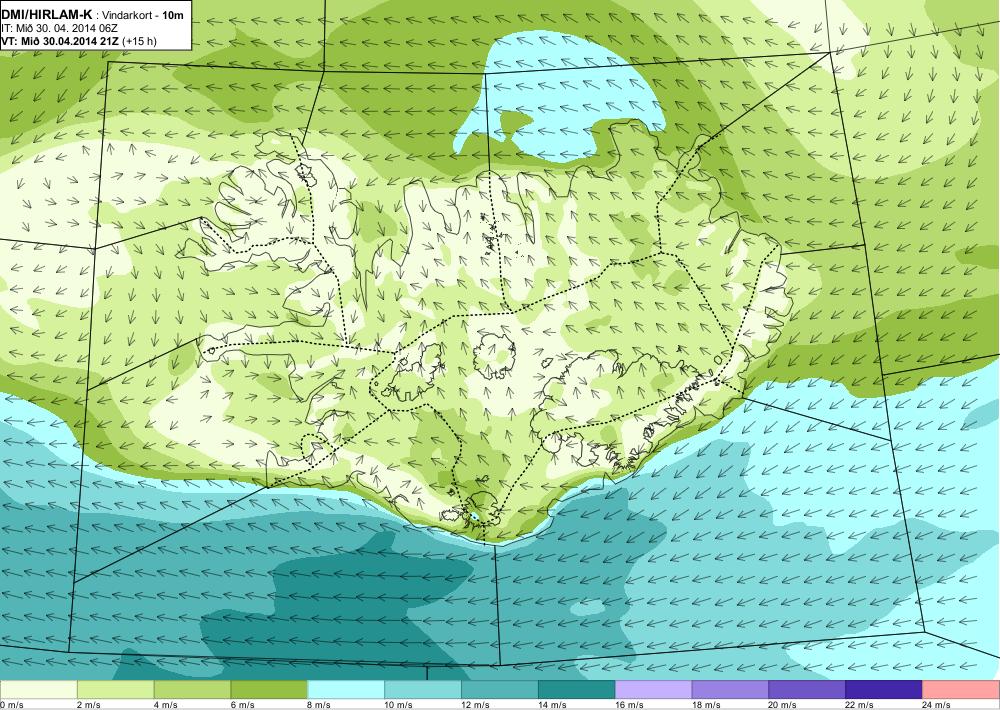The width and height of the screenshot is (1000, 710).
Task: Click the dark indigo swatch starting at 22 m/s
Action: coord(884,690)
